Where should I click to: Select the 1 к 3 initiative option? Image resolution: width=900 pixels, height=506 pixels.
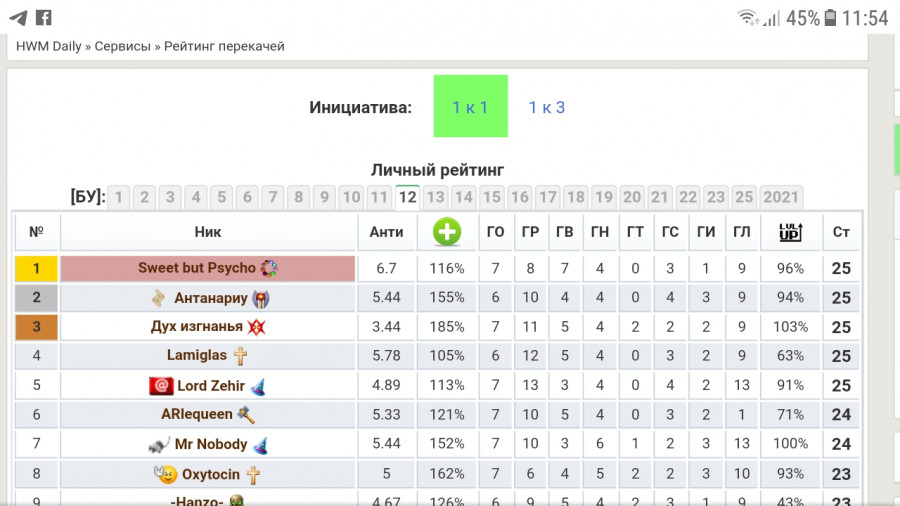pos(546,107)
